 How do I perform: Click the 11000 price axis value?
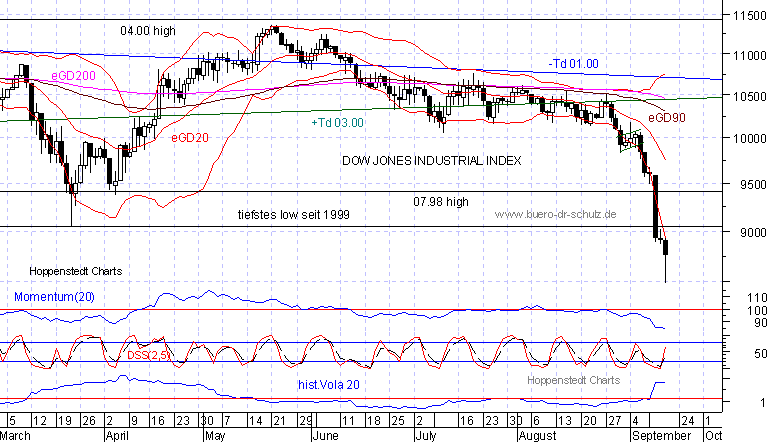click(750, 55)
